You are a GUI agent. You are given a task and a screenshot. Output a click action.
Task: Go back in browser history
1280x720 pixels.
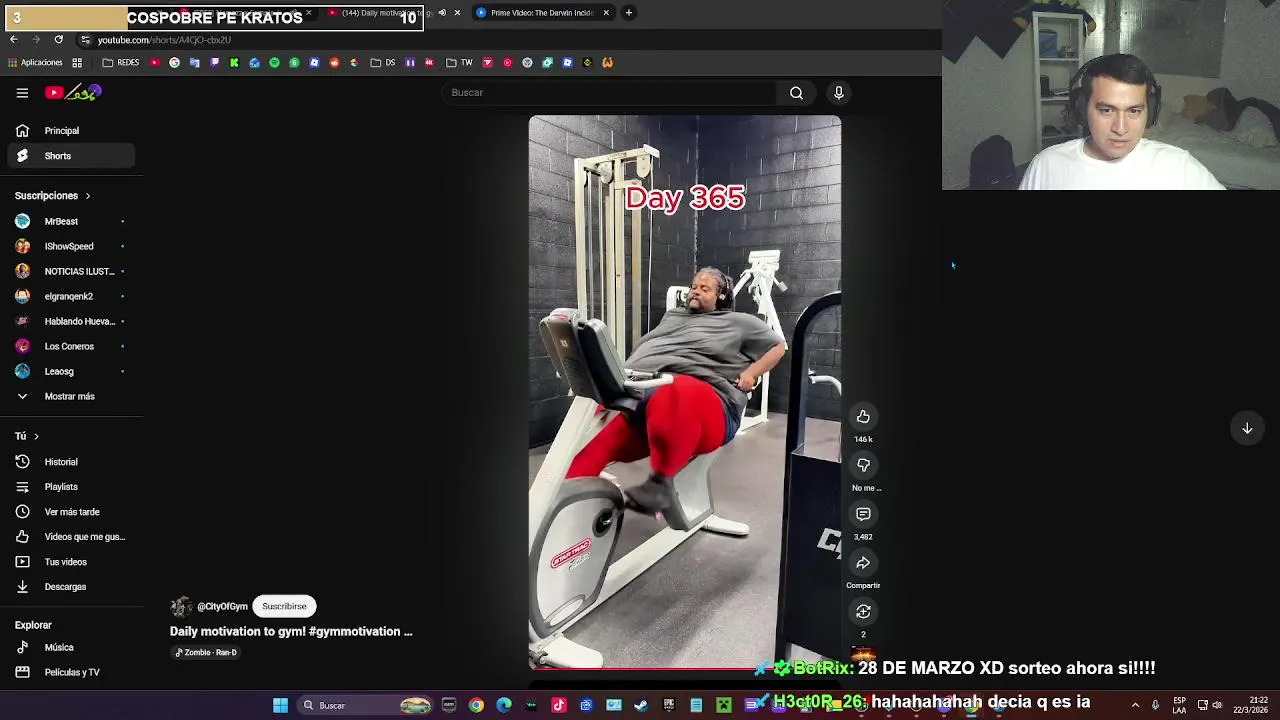(x=14, y=40)
